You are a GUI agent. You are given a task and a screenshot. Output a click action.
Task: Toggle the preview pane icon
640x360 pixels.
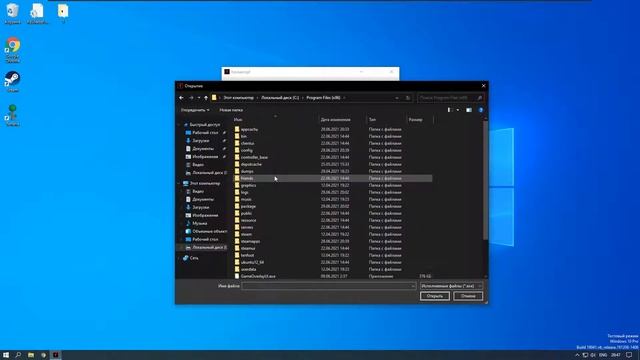tap(469, 110)
